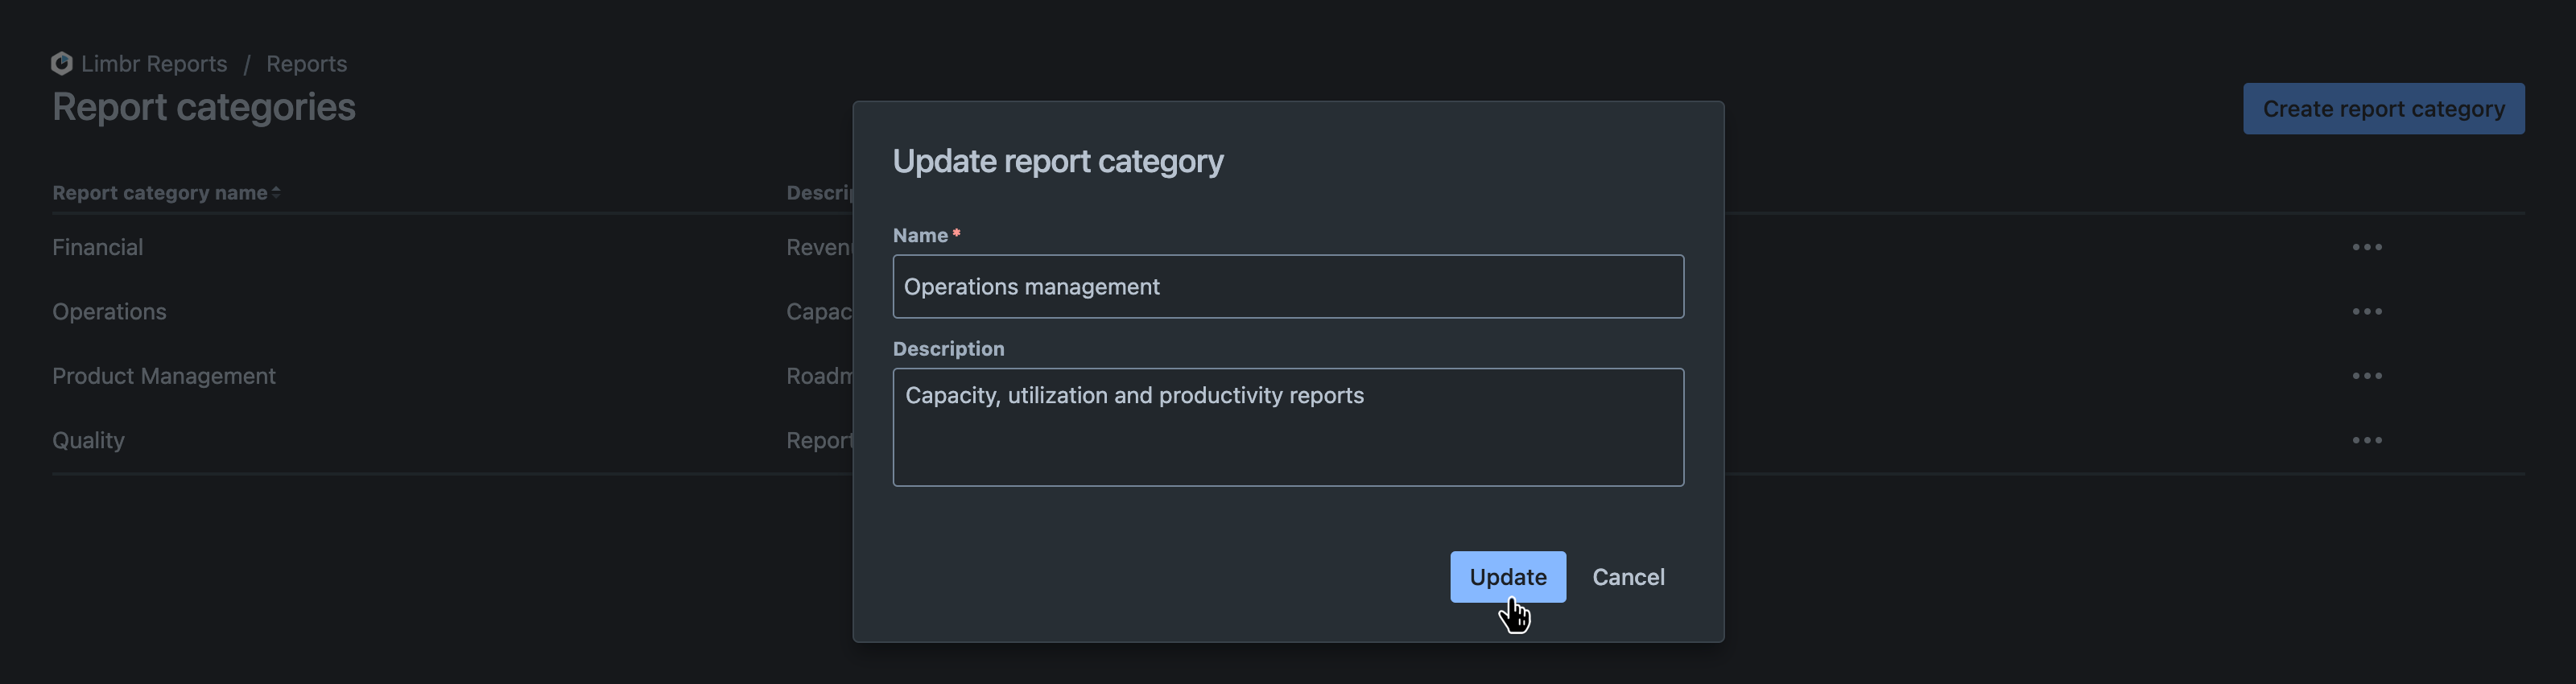This screenshot has width=2576, height=684.
Task: Open more actions for Product Management row
Action: tap(2366, 376)
